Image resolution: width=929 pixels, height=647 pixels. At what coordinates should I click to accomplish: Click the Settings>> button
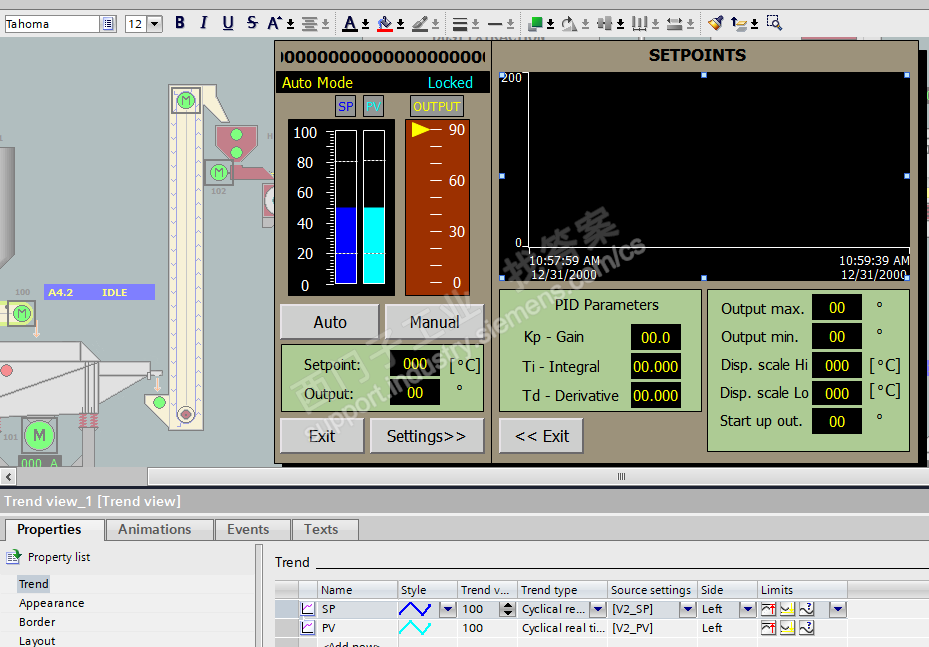(426, 436)
